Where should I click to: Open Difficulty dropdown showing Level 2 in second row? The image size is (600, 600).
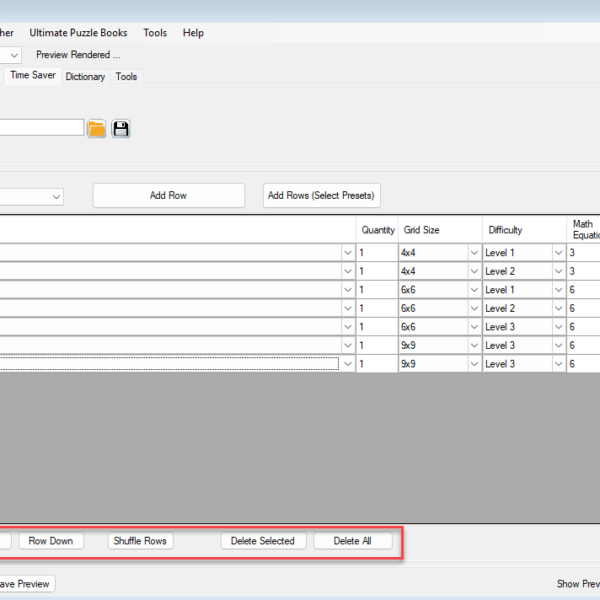point(557,272)
